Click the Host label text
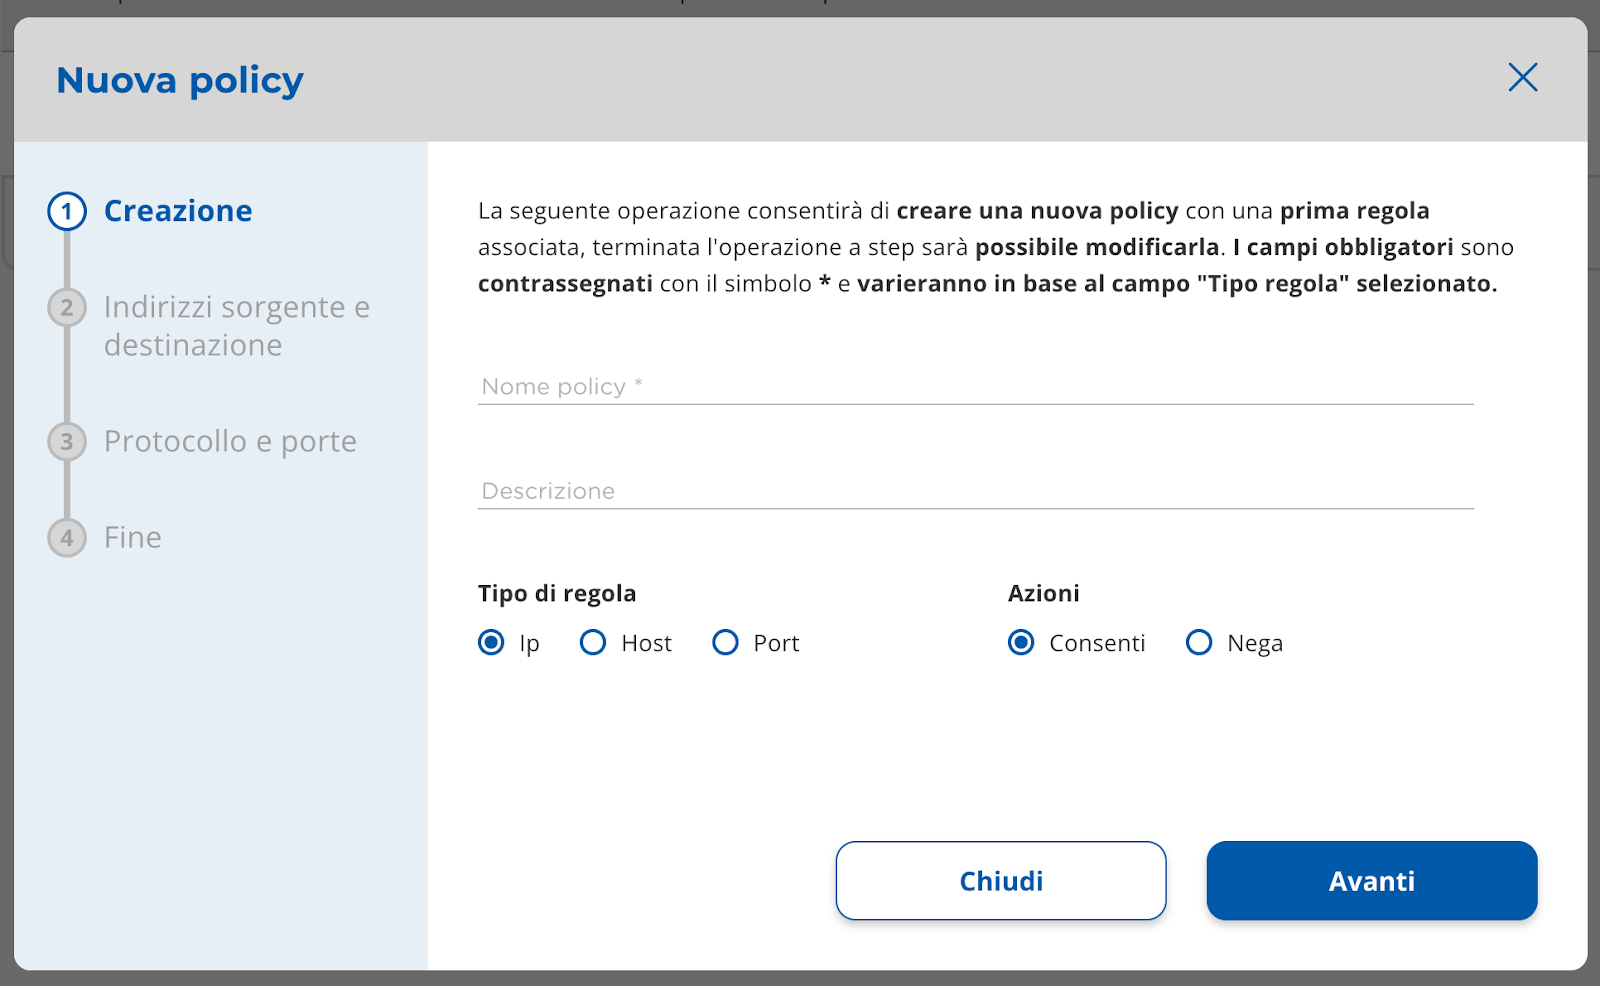Screen dimensions: 1600x986 tap(647, 643)
